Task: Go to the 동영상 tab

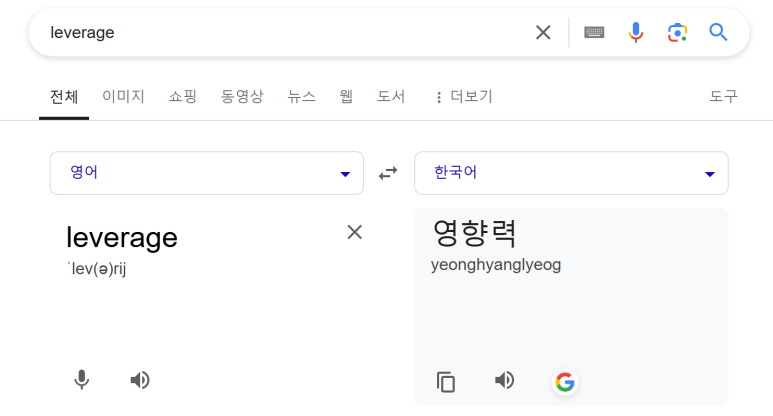Action: 242,96
